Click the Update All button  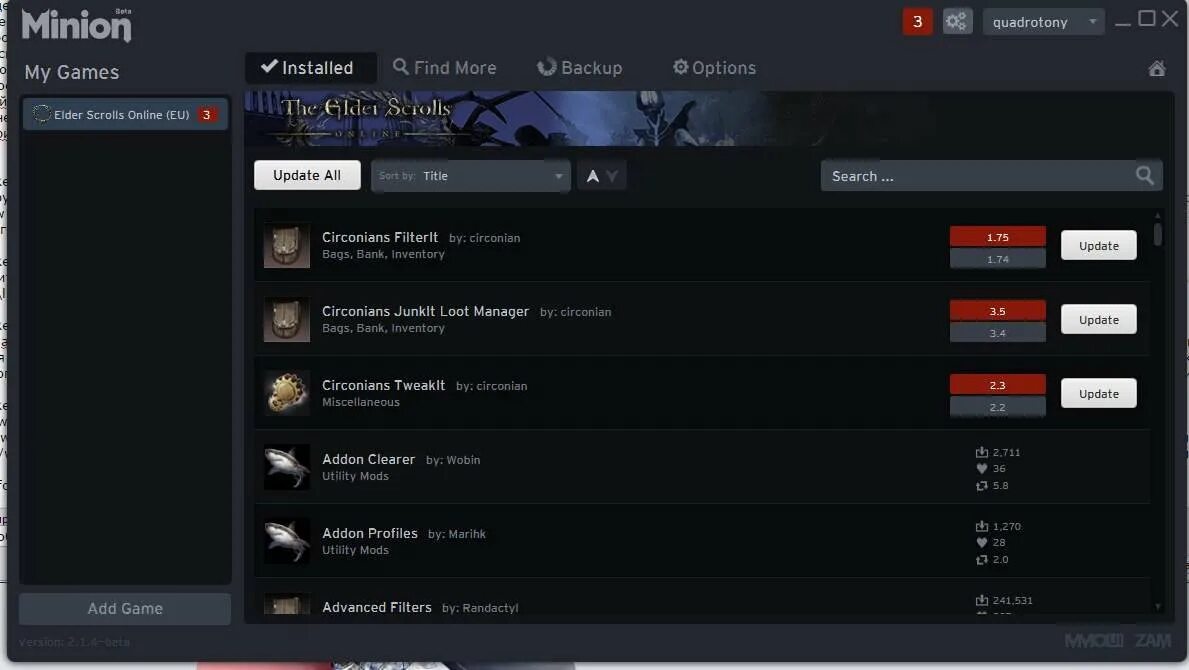(307, 175)
